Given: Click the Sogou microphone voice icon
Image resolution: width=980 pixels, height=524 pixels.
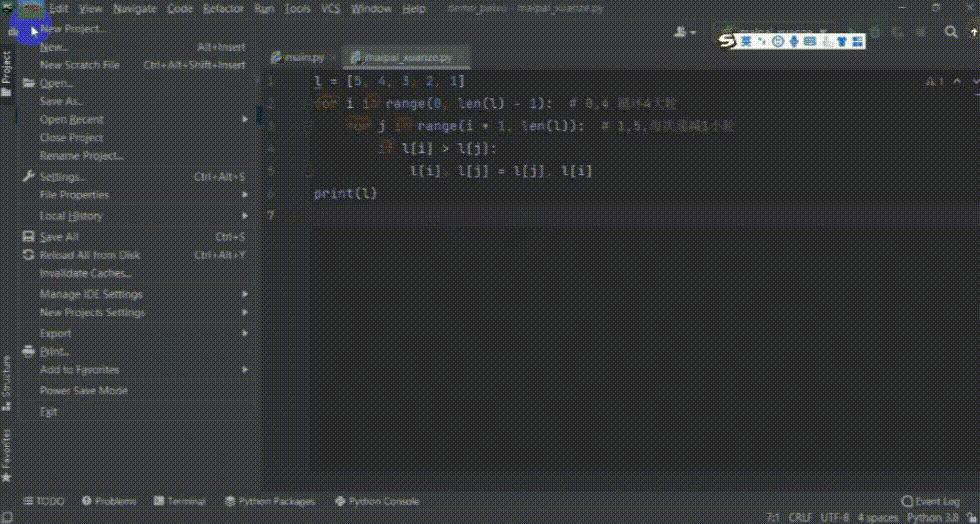Looking at the screenshot, I should (794, 42).
